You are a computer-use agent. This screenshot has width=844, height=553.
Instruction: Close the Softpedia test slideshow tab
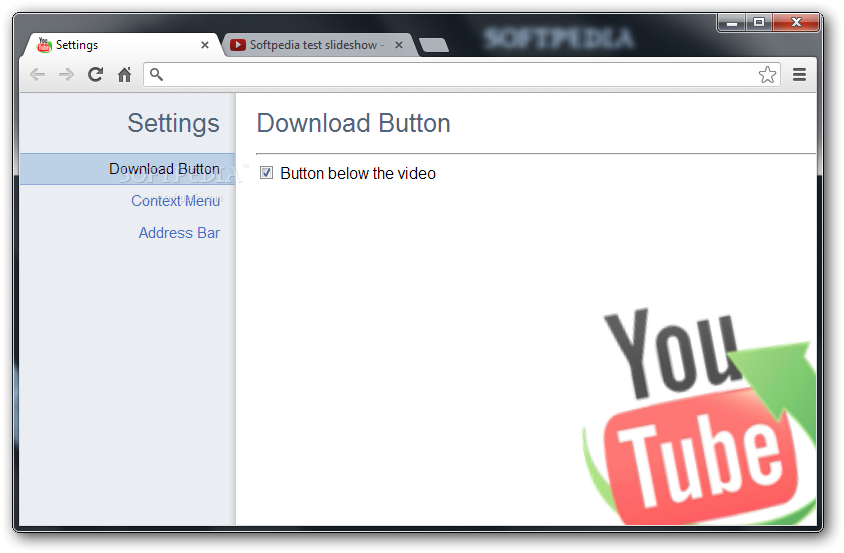(x=399, y=45)
